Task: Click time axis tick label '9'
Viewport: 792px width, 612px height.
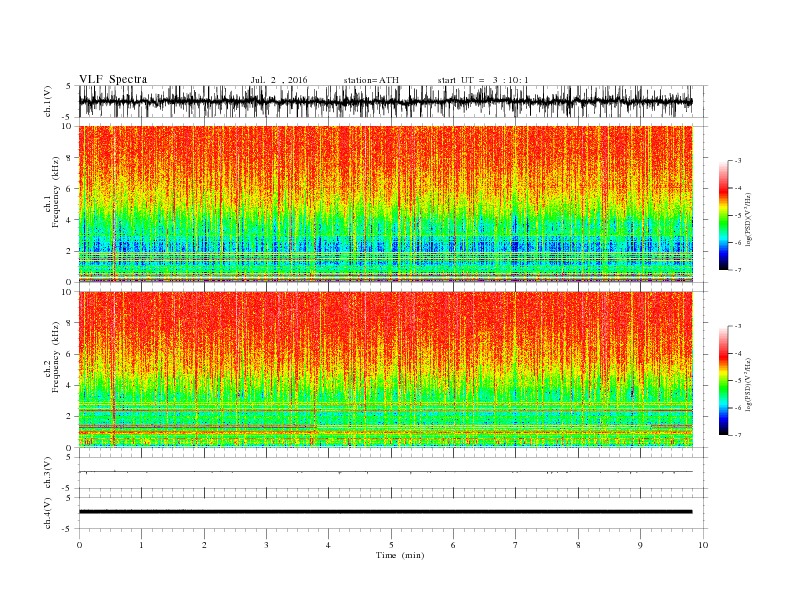Action: 640,545
